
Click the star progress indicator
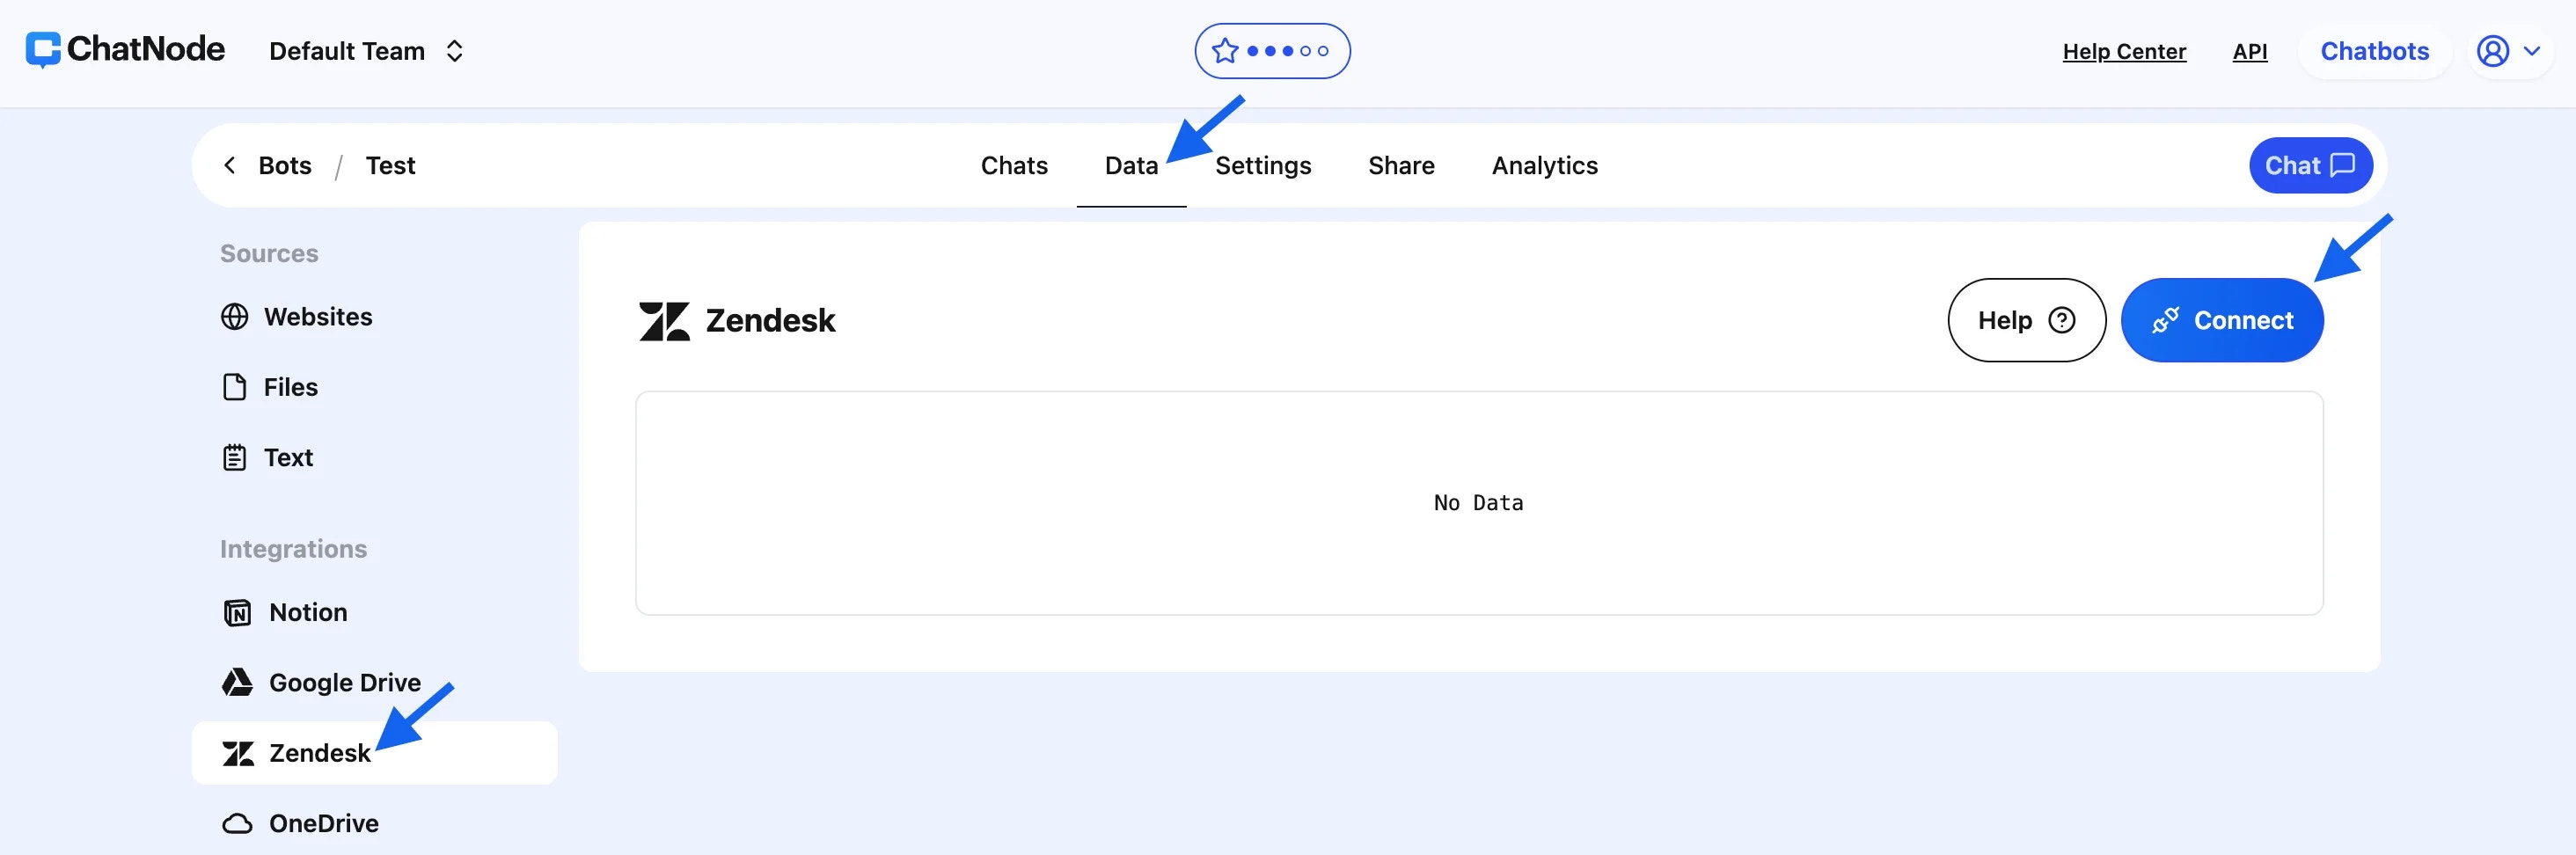pyautogui.click(x=1273, y=50)
